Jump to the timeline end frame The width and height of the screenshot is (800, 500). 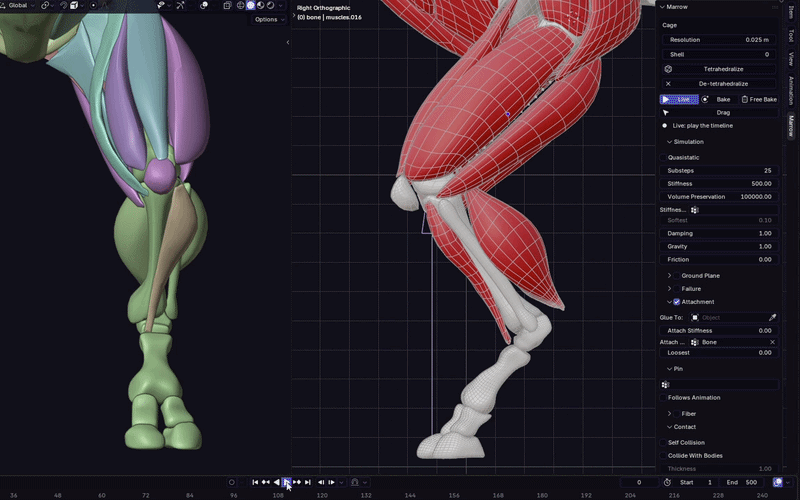coord(308,482)
